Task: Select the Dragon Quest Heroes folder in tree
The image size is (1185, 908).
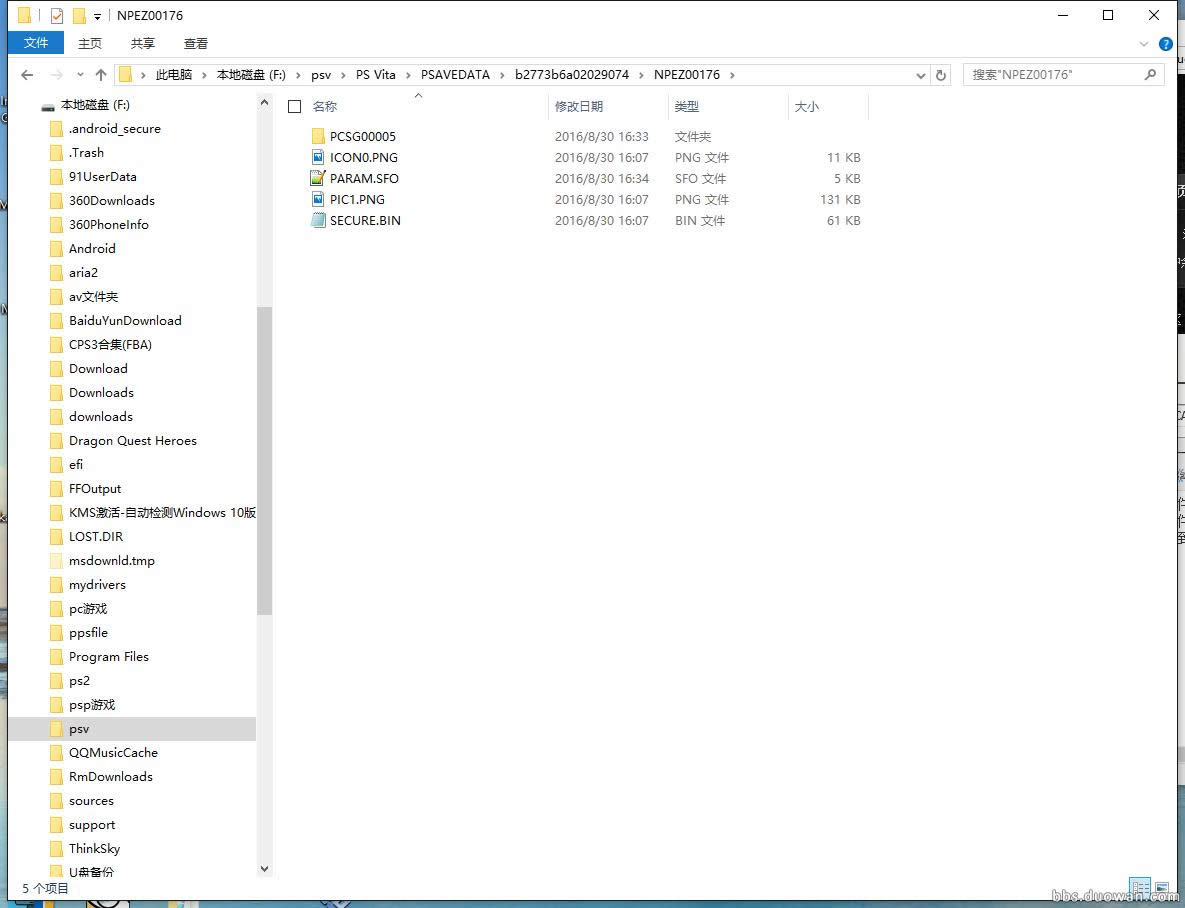Action: [132, 441]
